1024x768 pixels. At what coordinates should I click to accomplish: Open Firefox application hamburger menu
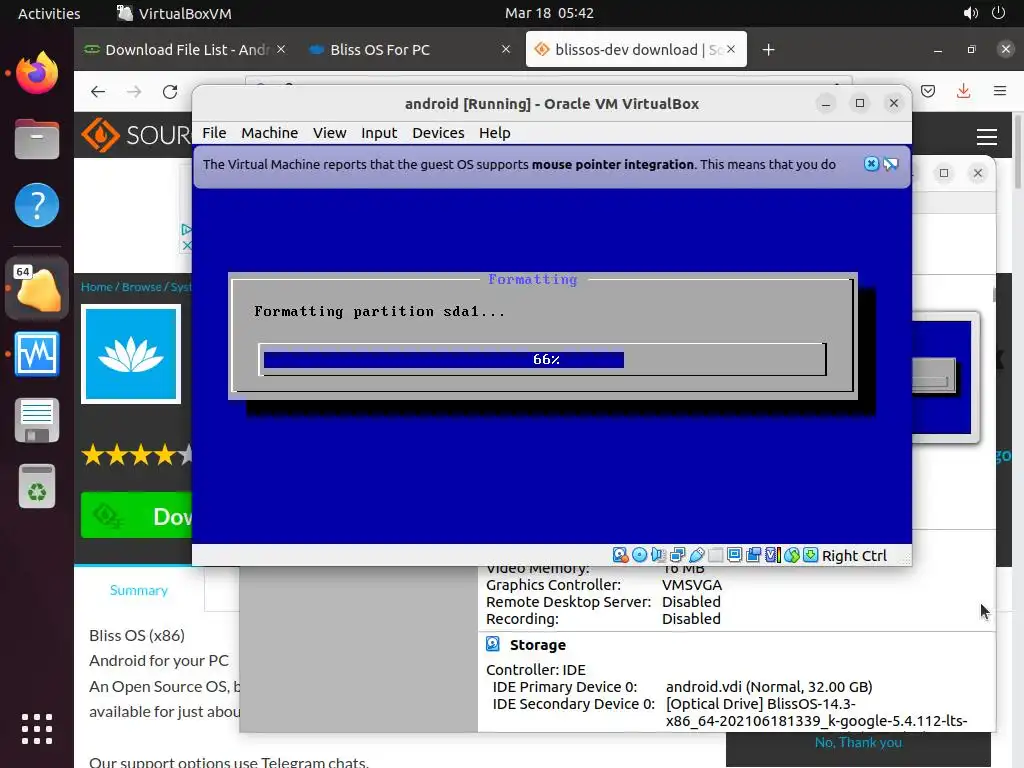tap(1000, 91)
